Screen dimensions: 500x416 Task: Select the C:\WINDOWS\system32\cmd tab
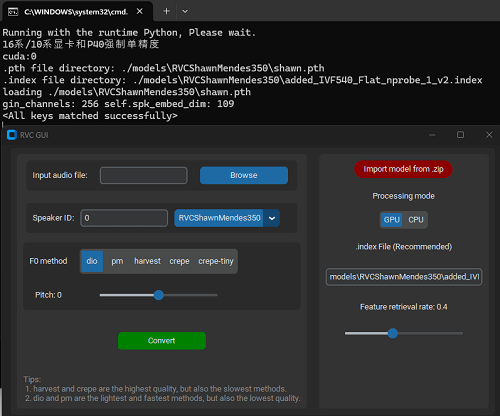(77, 12)
